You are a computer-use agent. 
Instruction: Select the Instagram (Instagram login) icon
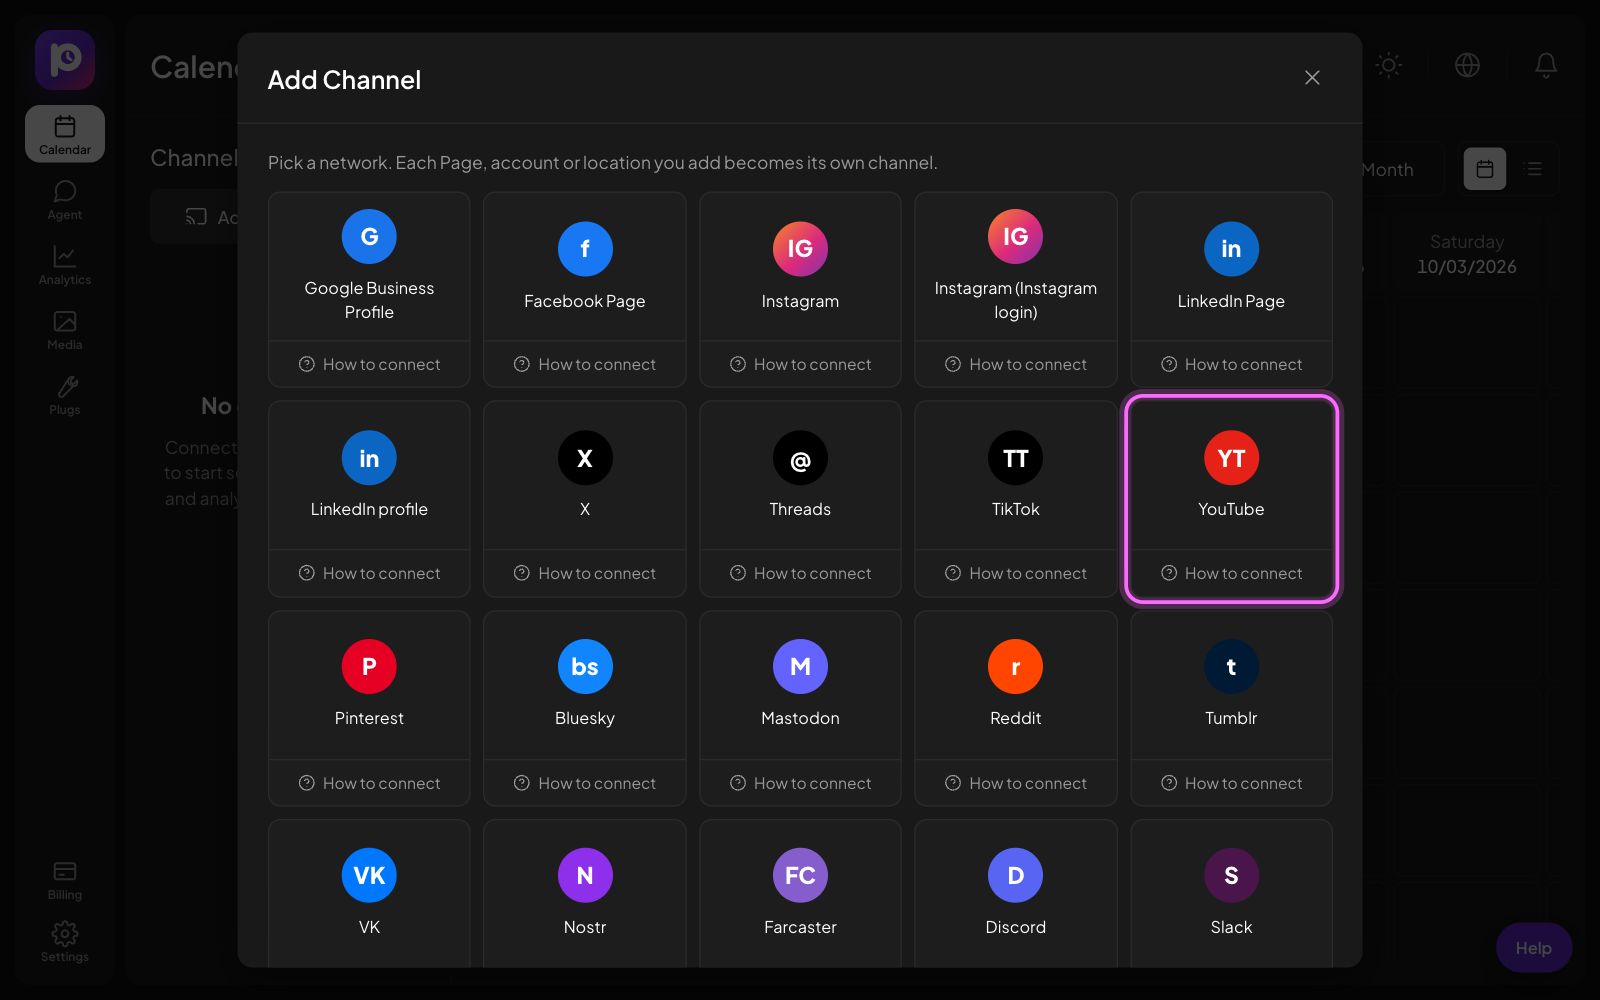pyautogui.click(x=1015, y=237)
